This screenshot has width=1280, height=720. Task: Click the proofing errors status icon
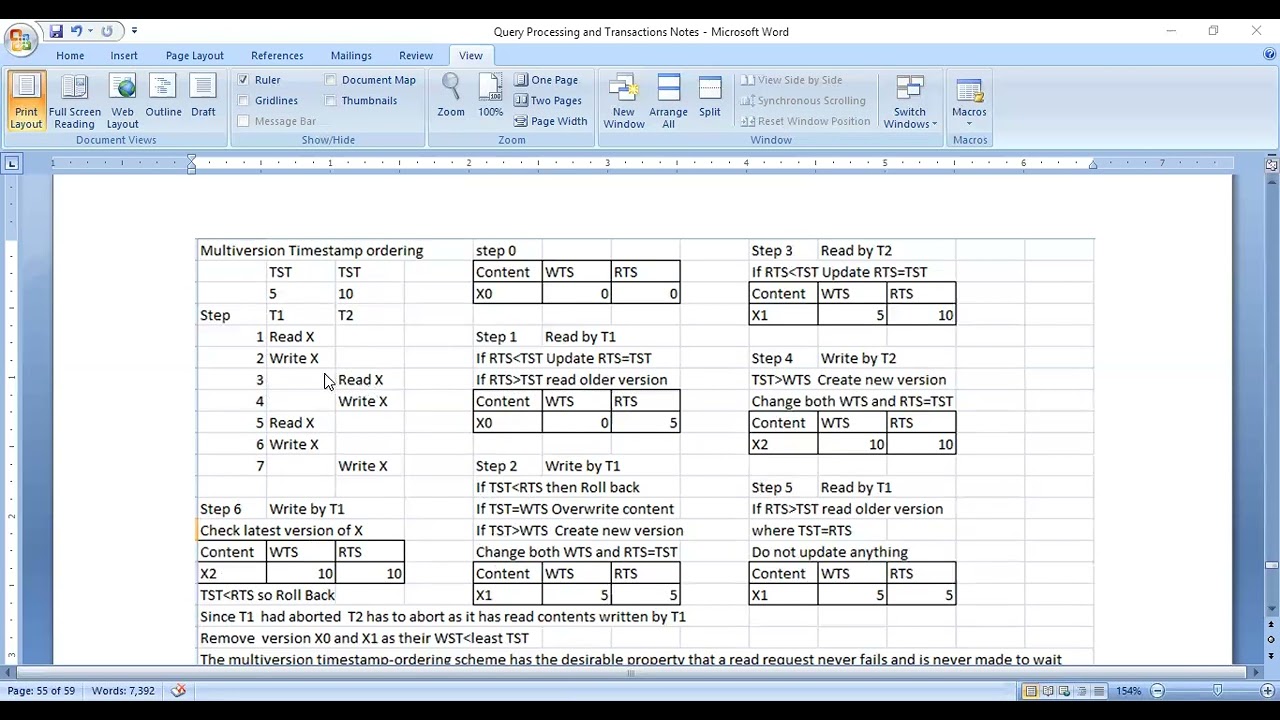click(x=178, y=691)
